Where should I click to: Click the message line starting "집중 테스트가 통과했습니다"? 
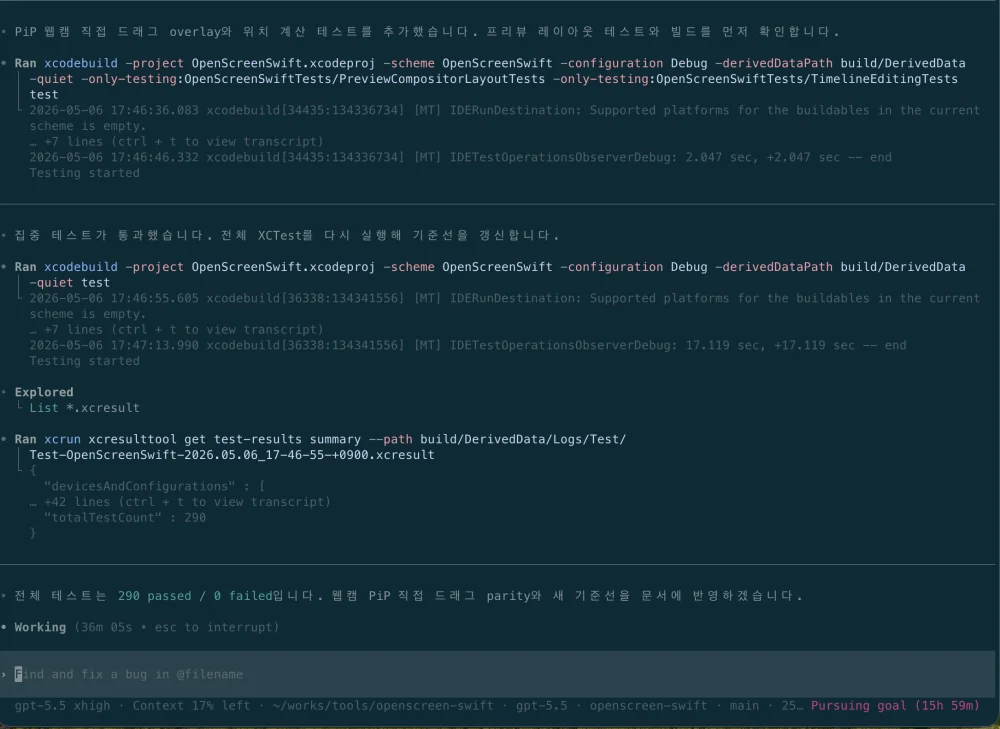point(286,235)
